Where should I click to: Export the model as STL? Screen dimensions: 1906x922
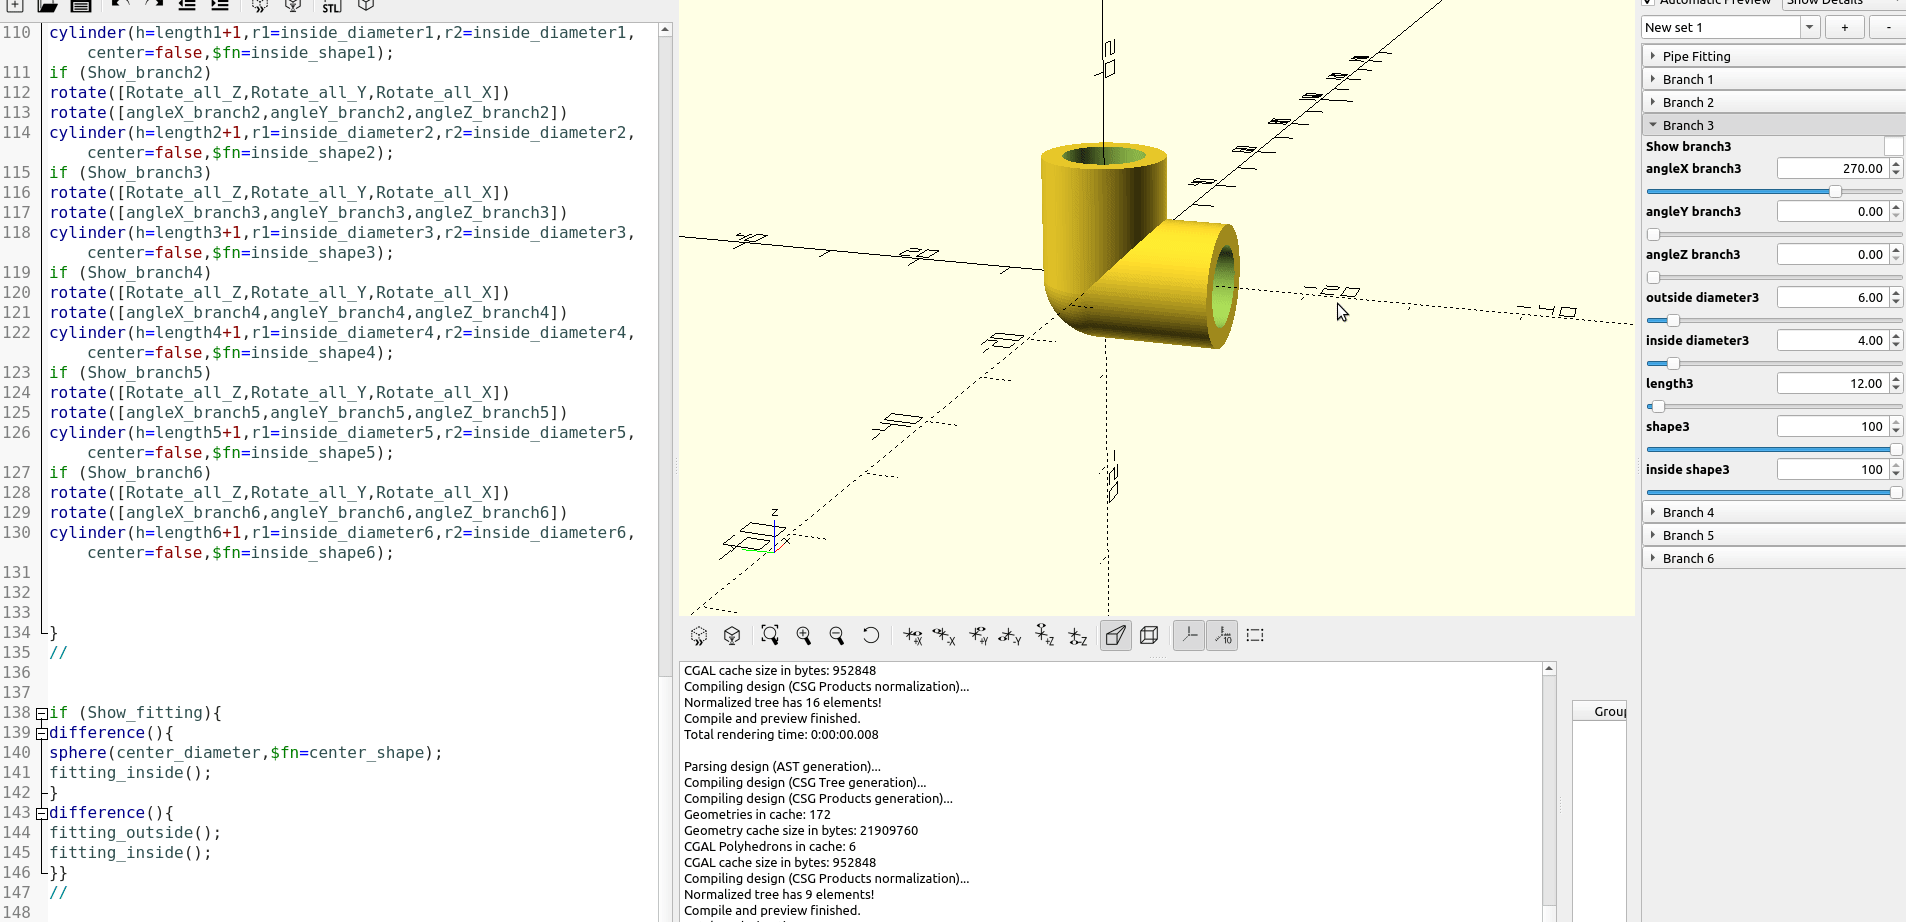[x=333, y=6]
